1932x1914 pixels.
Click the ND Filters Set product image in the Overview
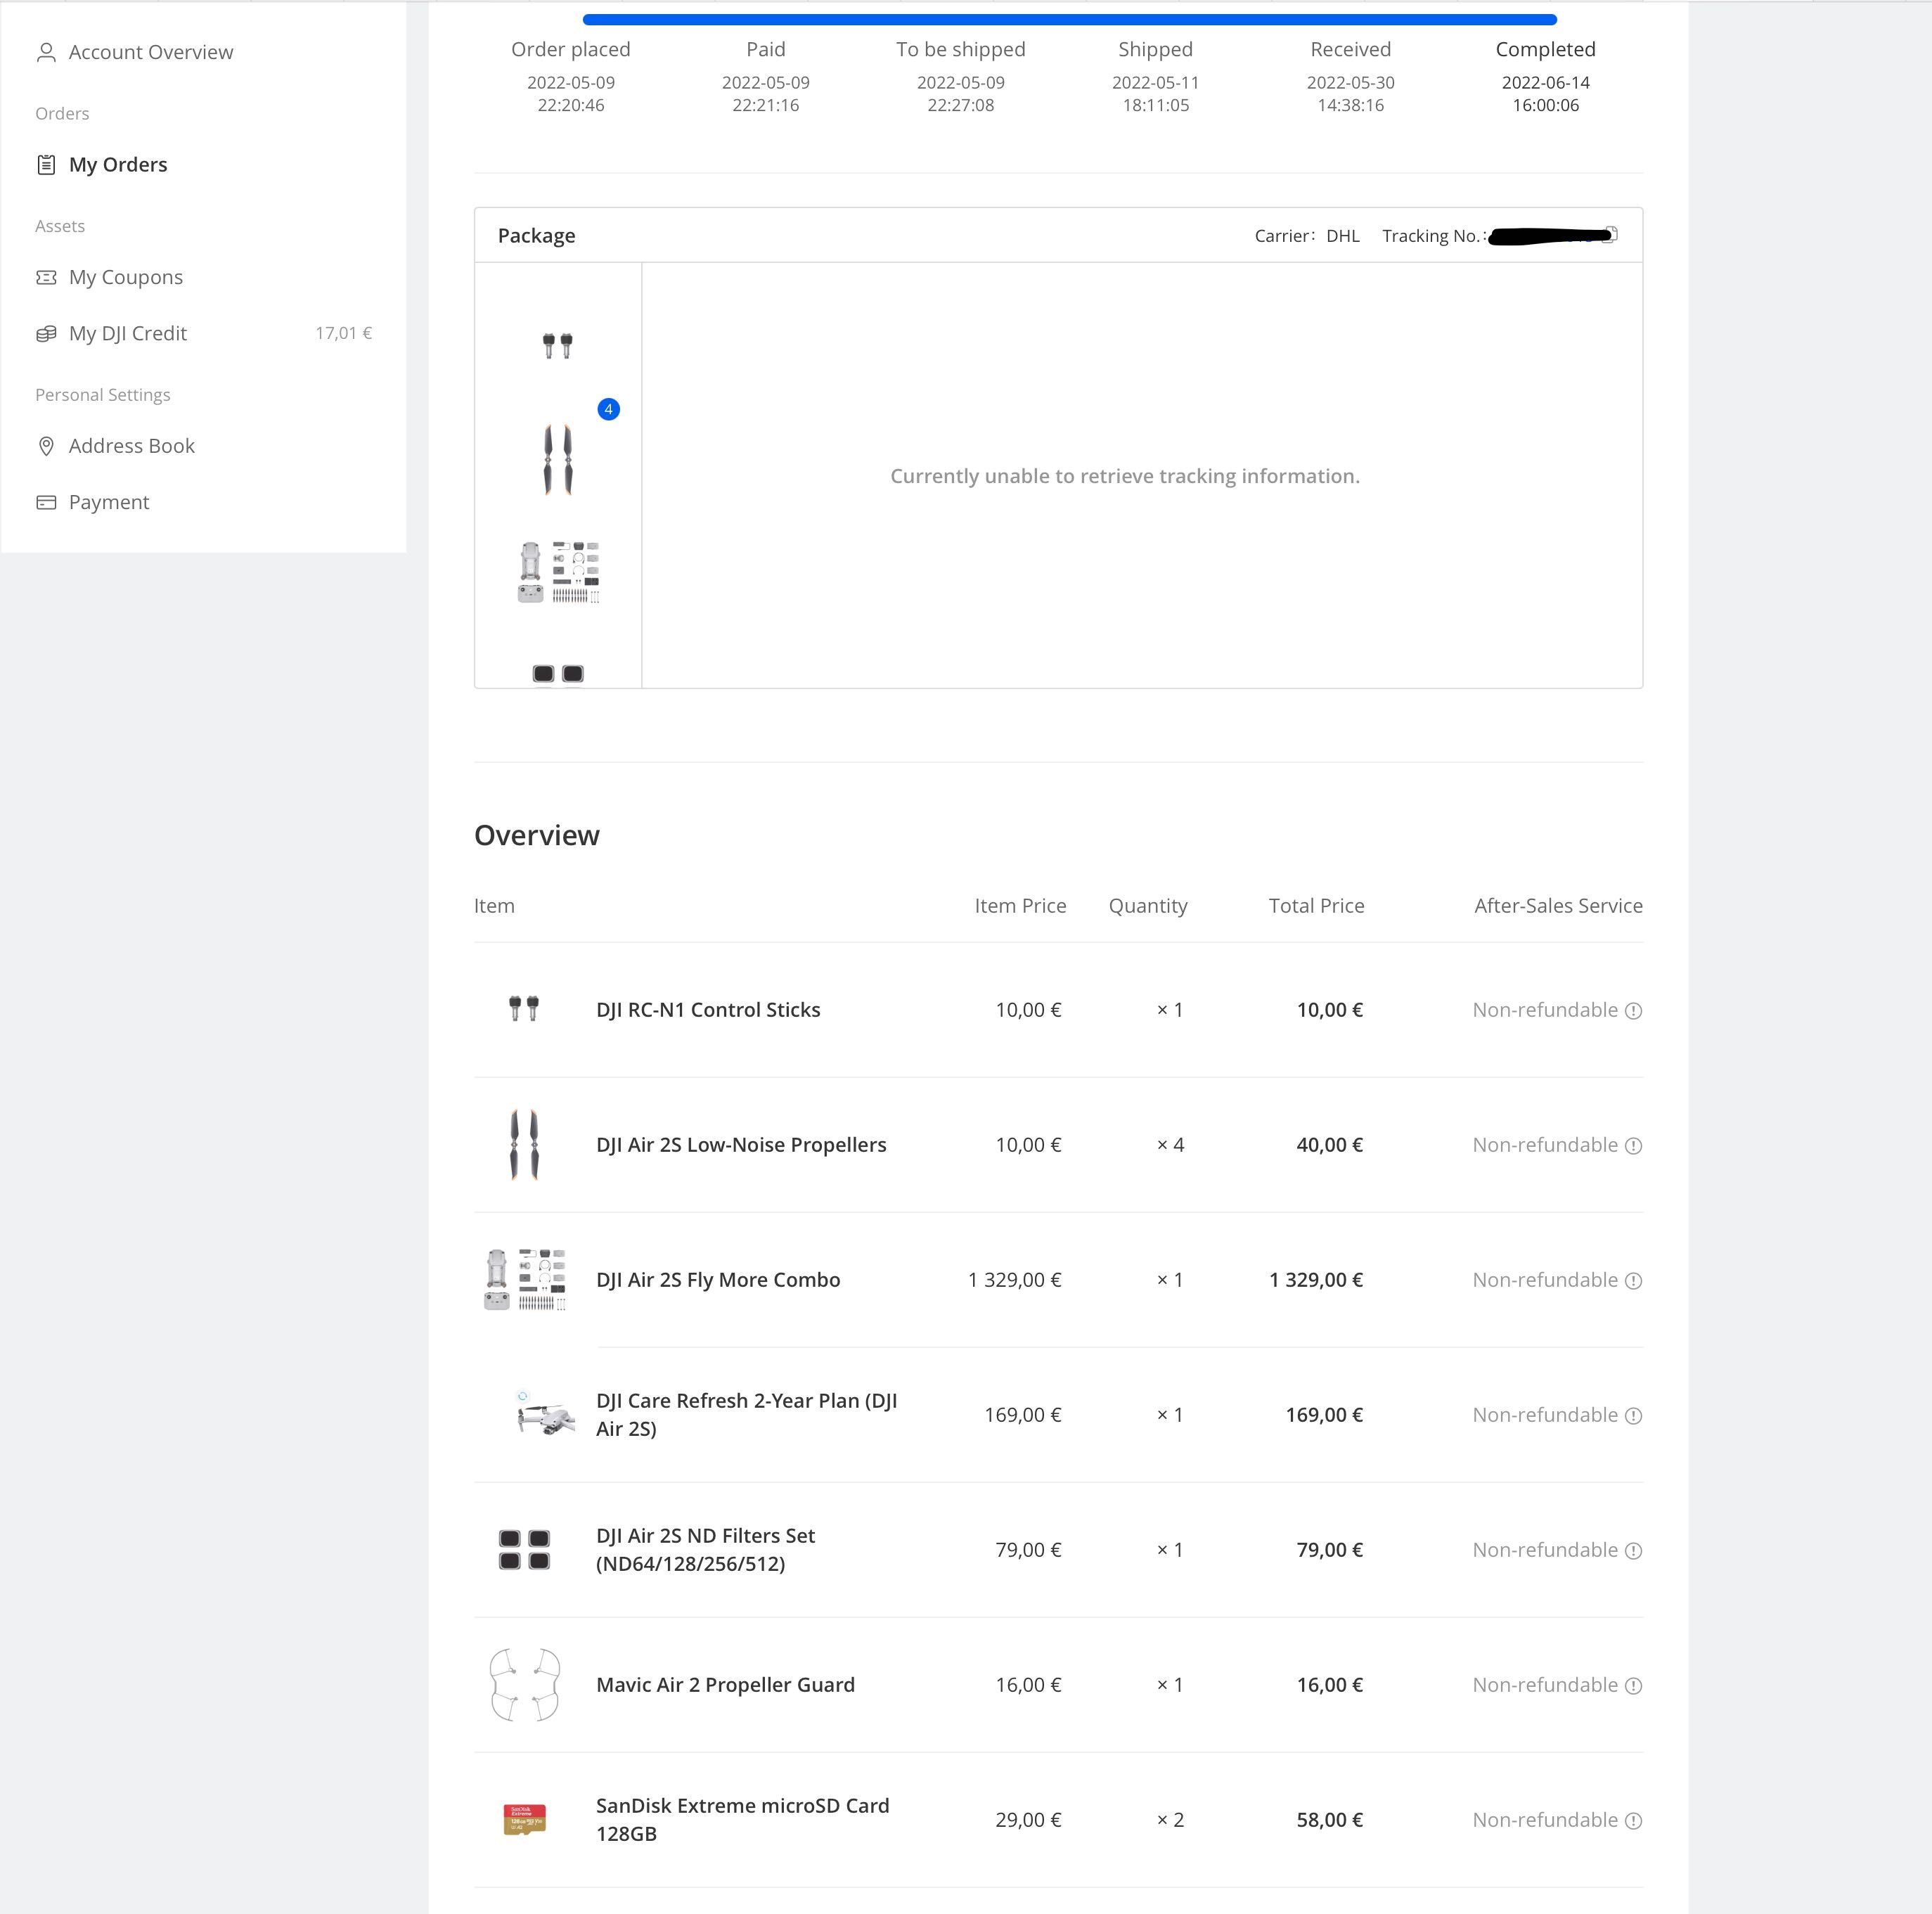point(524,1550)
